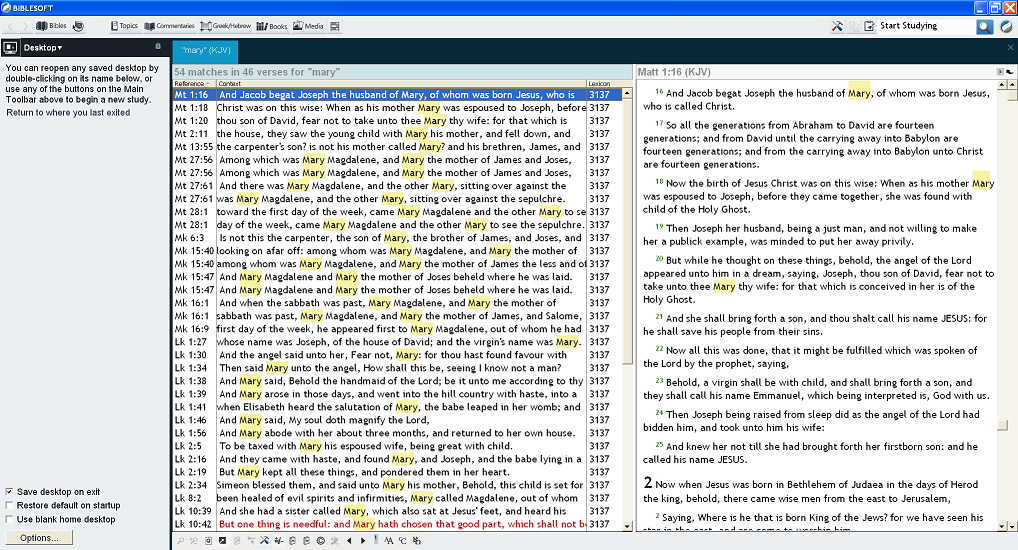Click the greyed puzzle icon in bottom toolbar
This screenshot has height=550, width=1018.
[x=335, y=540]
